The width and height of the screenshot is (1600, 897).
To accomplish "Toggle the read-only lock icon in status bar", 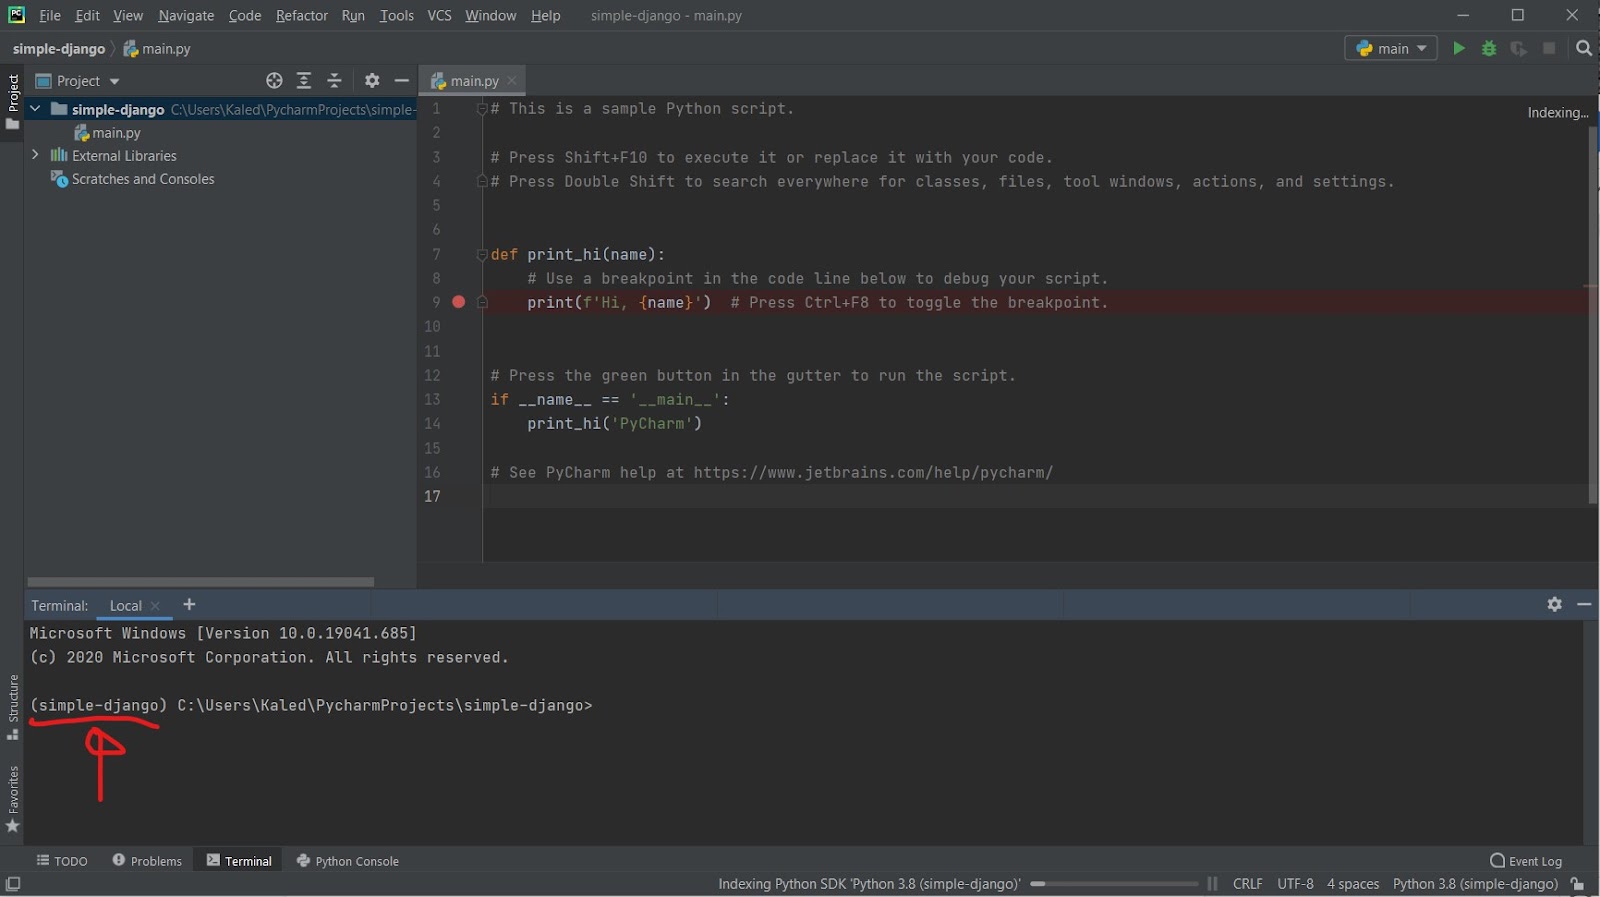I will pos(1578,884).
